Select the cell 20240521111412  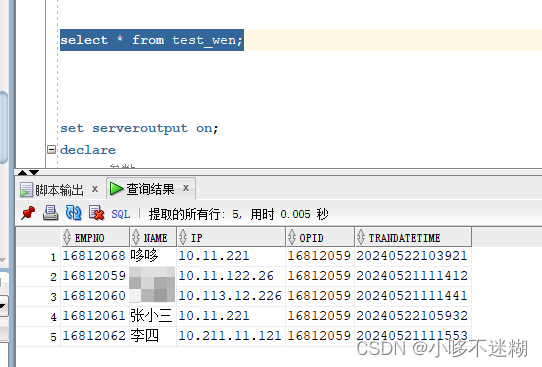[412, 276]
